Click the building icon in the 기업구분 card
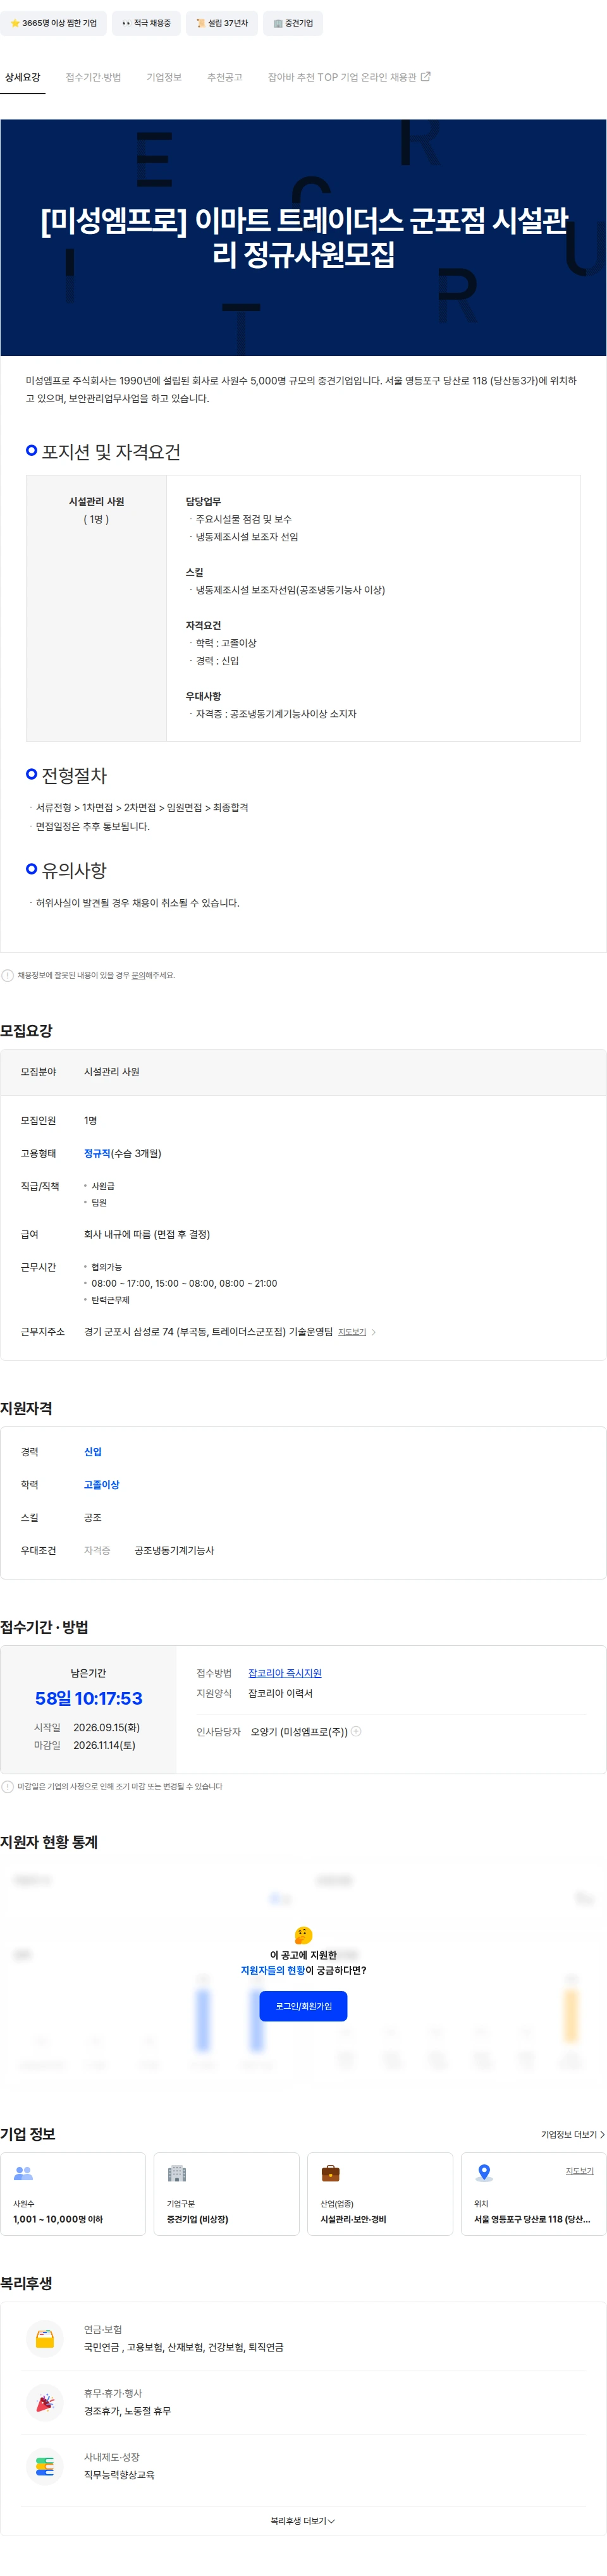 (177, 2173)
